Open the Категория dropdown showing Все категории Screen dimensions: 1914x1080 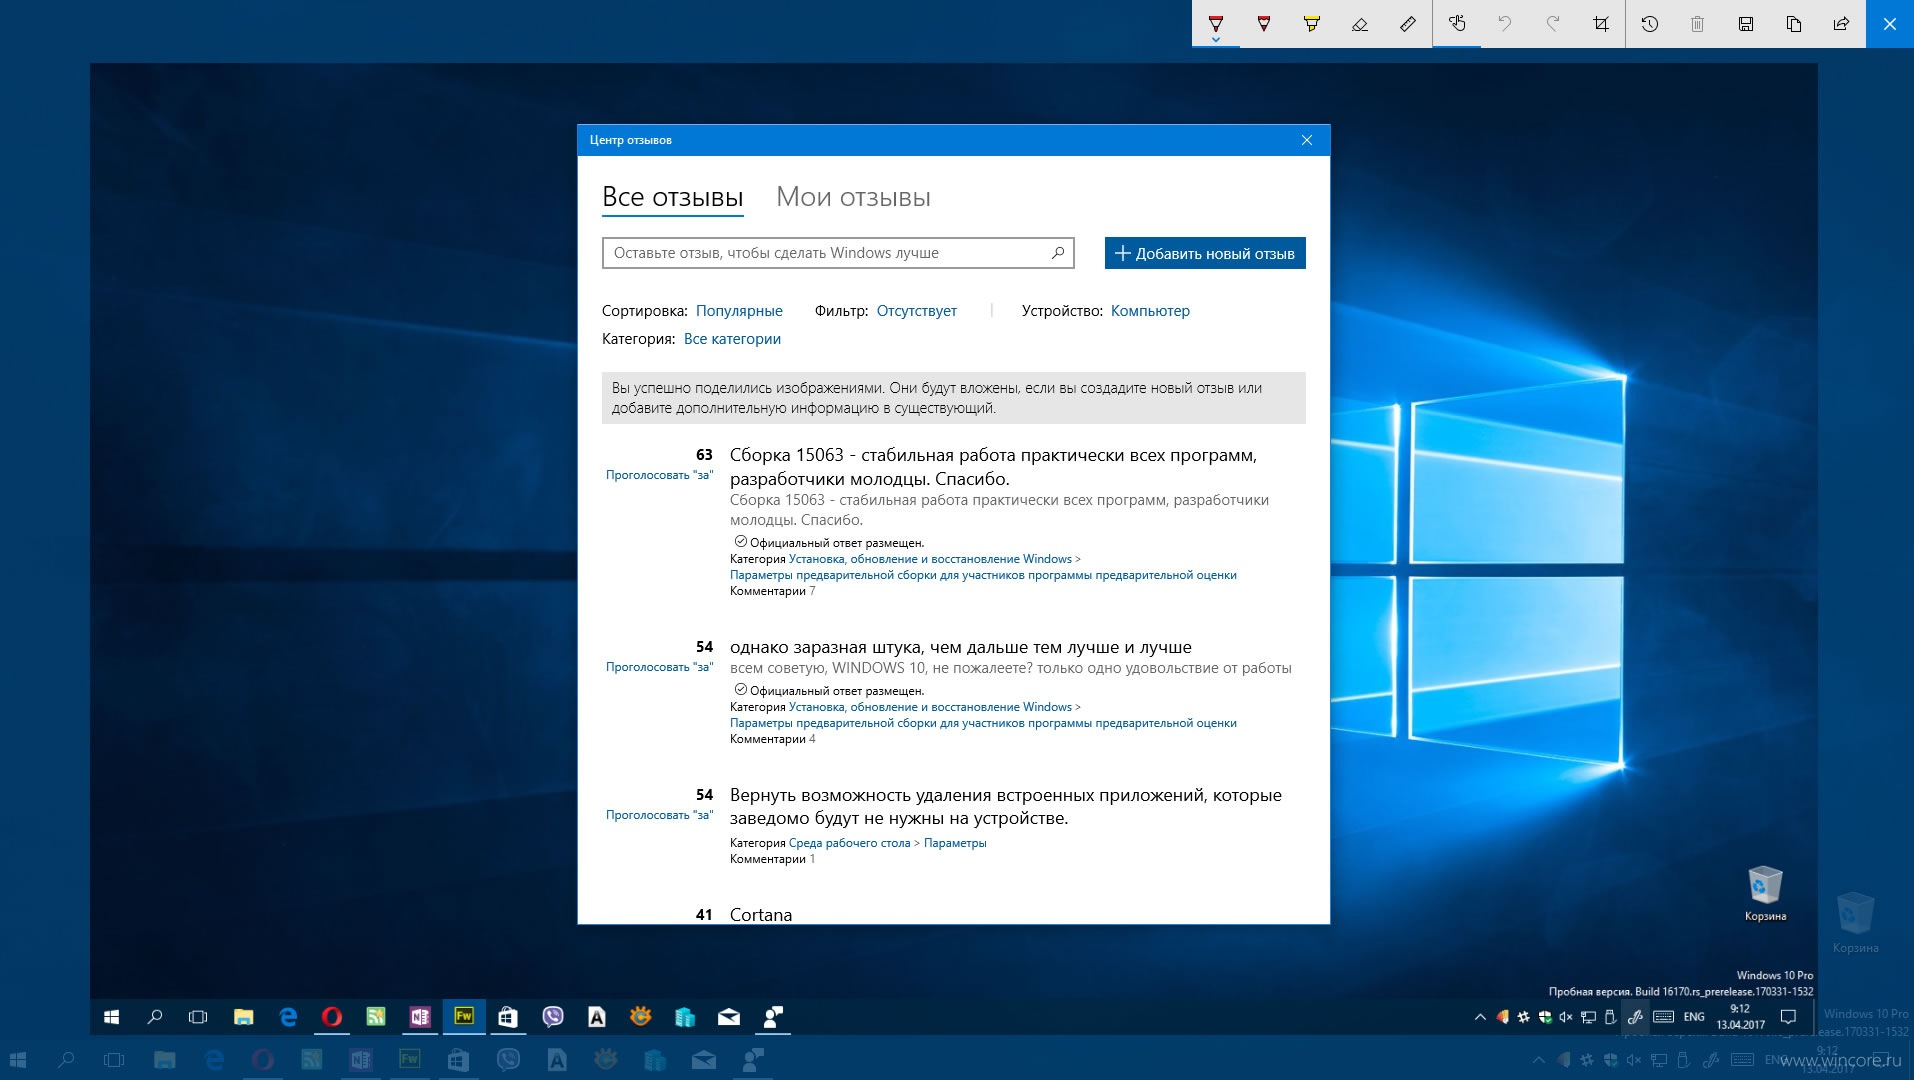[732, 339]
